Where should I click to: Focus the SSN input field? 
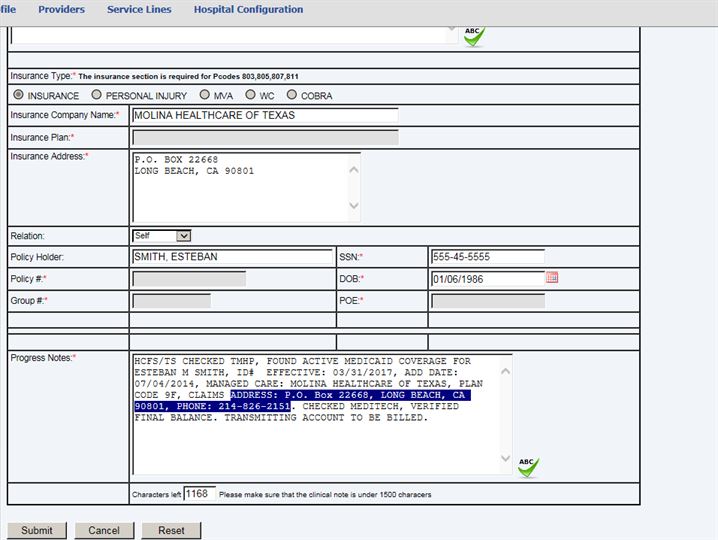tap(487, 257)
